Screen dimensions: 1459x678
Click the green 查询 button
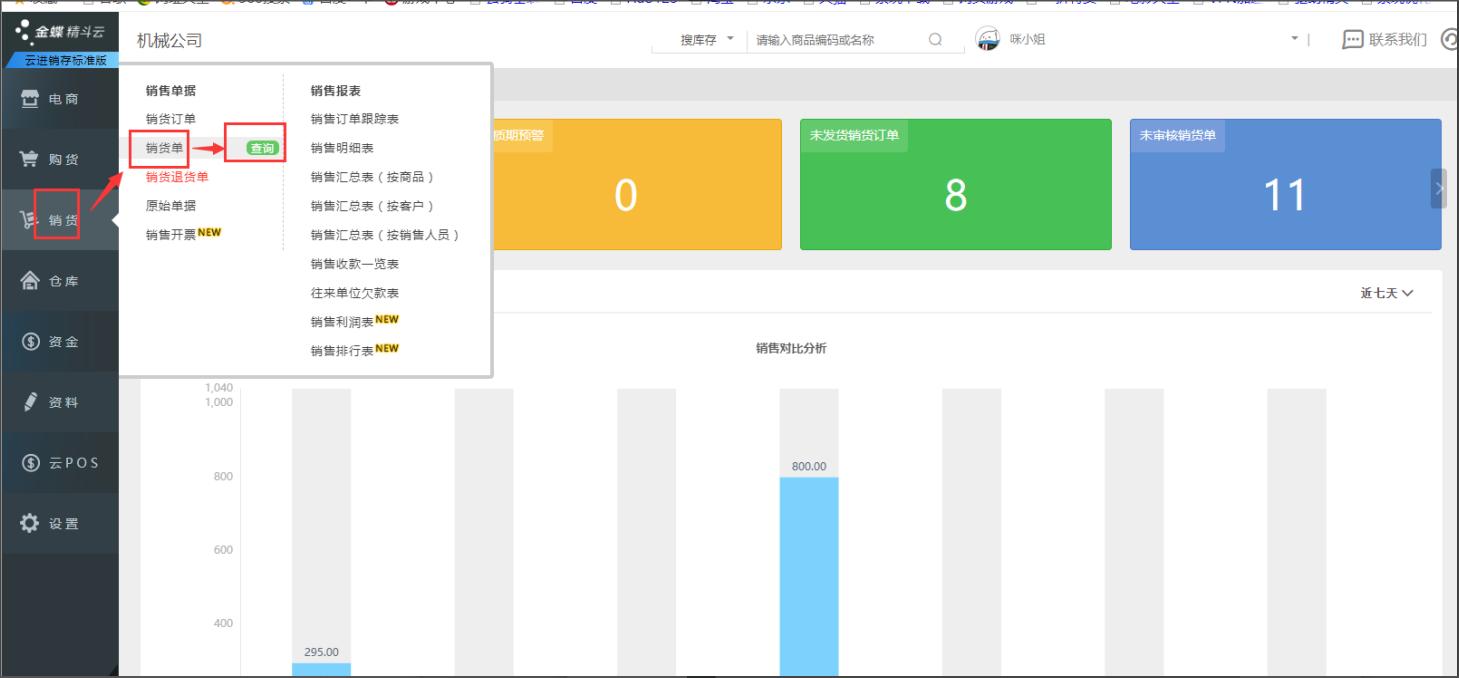[x=262, y=148]
